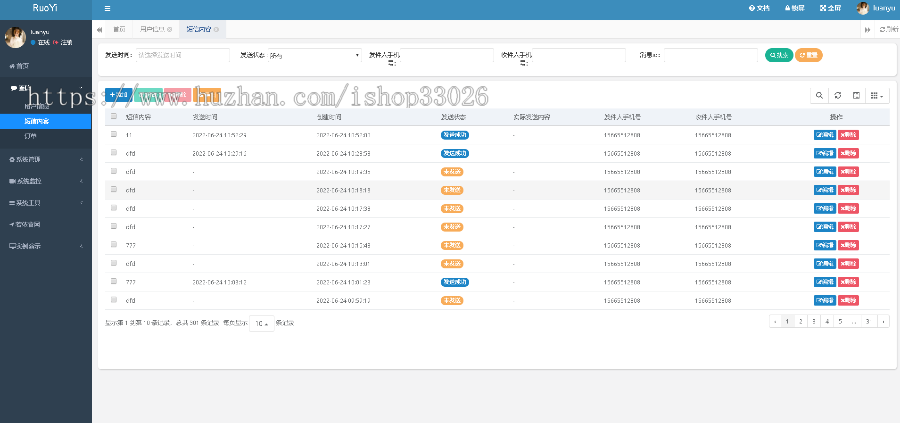This screenshot has height=423, width=900.
Task: Go to 首页 in the sidebar
Action: point(20,66)
